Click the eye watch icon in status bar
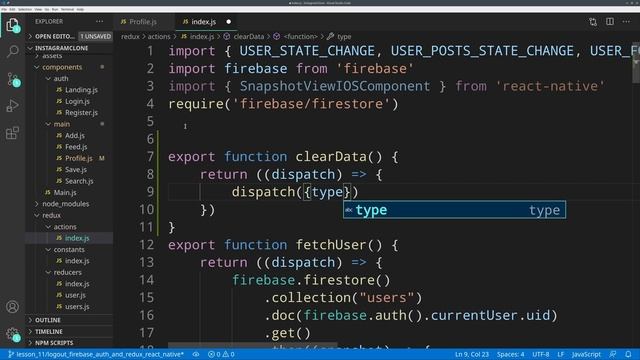 [196, 354]
